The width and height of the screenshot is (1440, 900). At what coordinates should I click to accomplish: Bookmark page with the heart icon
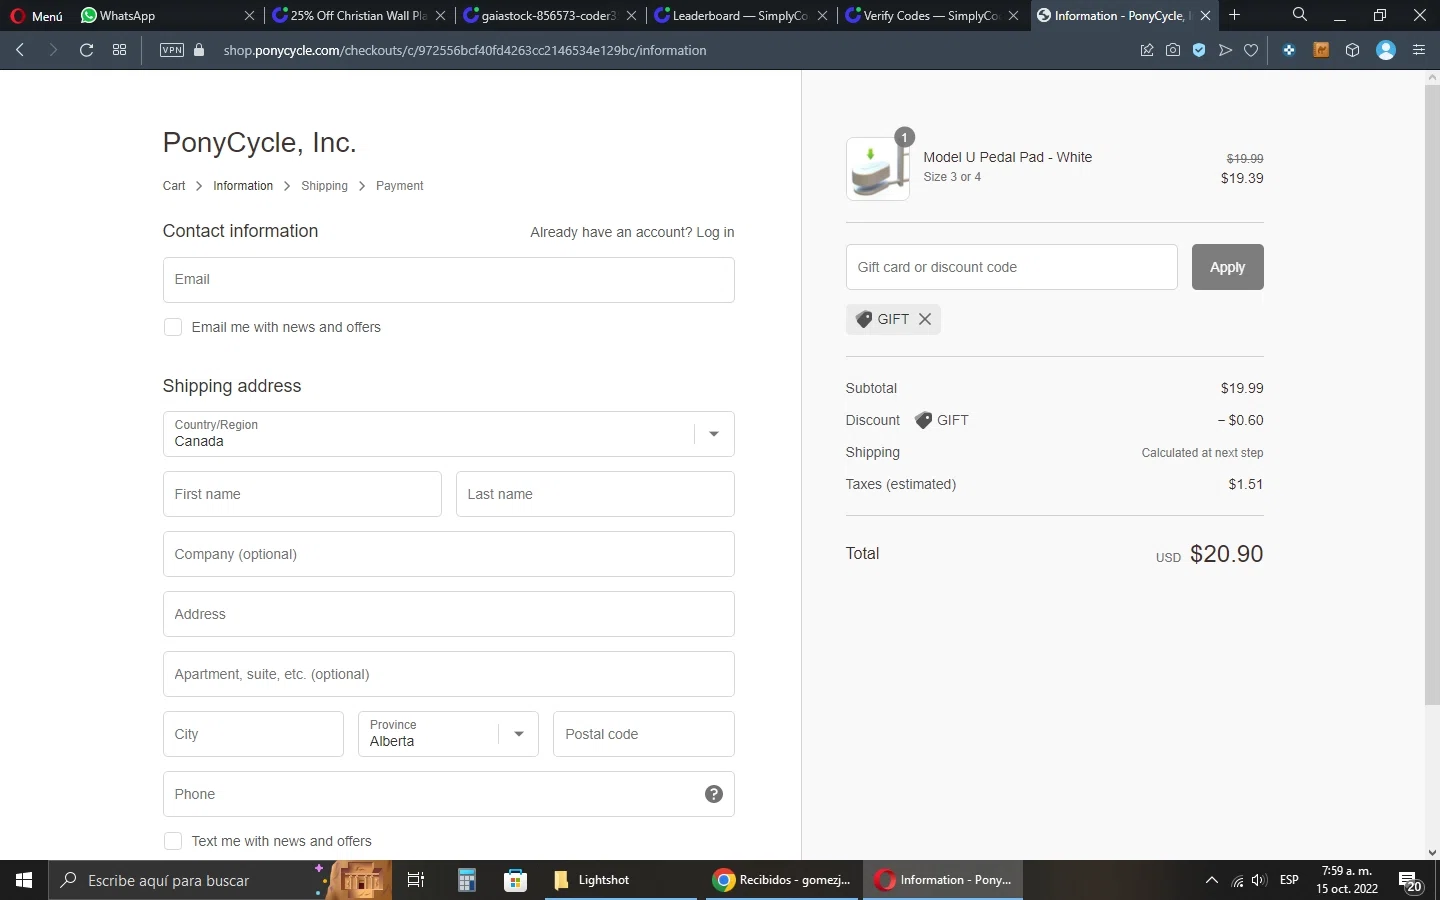(x=1251, y=50)
